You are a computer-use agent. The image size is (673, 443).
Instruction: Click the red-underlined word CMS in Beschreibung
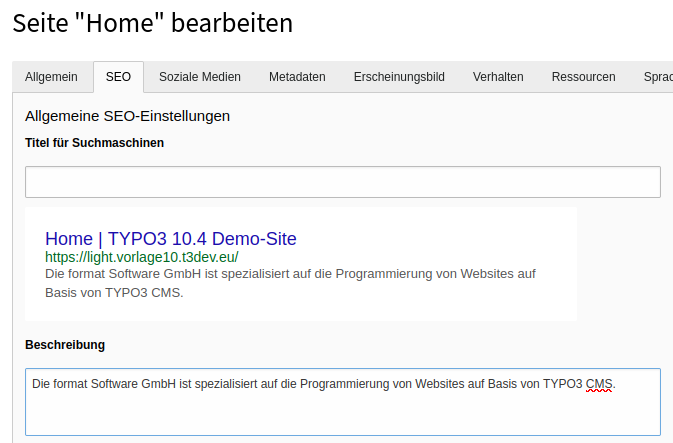[x=599, y=384]
